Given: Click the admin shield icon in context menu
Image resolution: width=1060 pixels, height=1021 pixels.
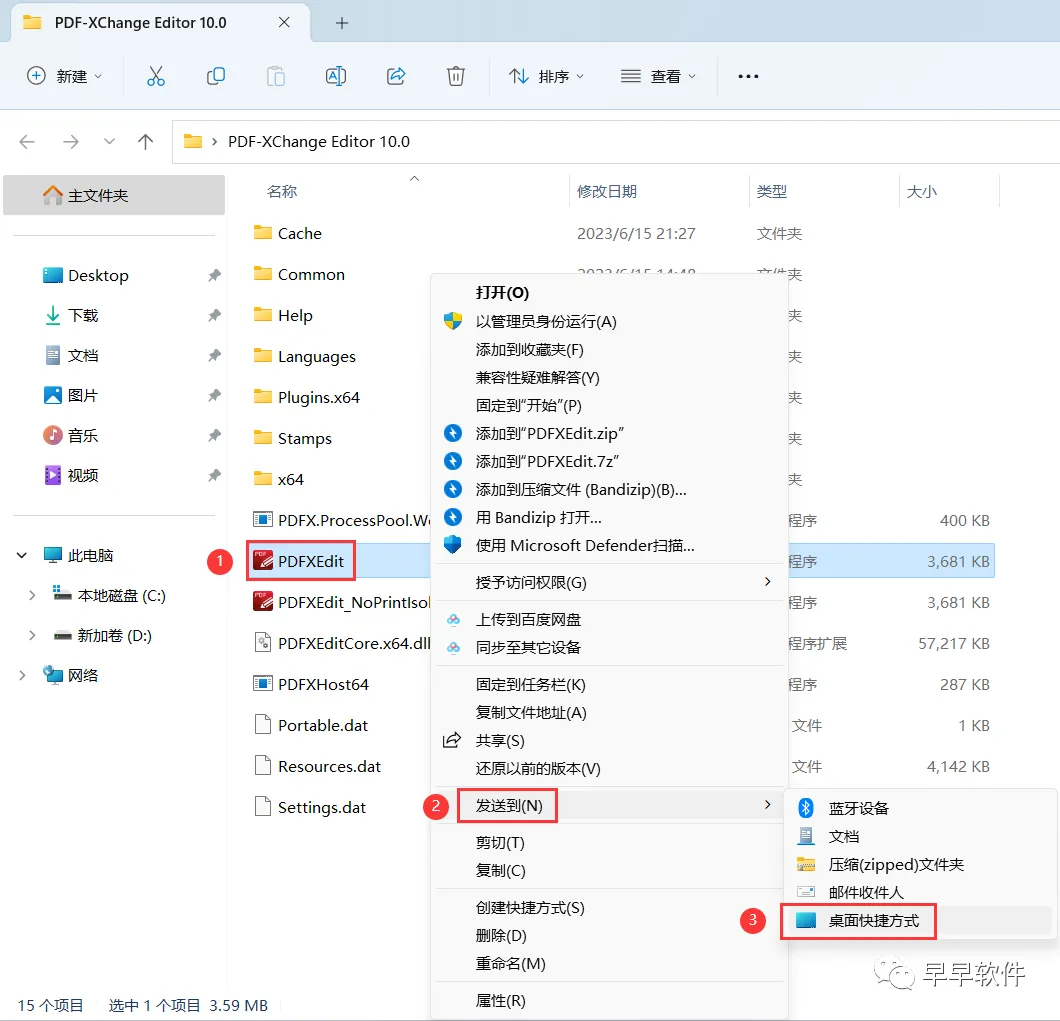Looking at the screenshot, I should coord(453,320).
